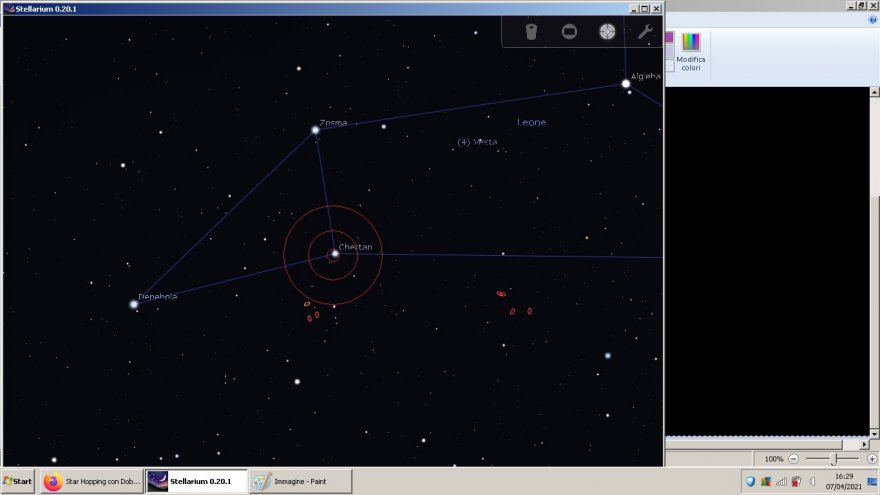Restore down the Paint window
The height and width of the screenshot is (495, 880).
click(861, 5)
